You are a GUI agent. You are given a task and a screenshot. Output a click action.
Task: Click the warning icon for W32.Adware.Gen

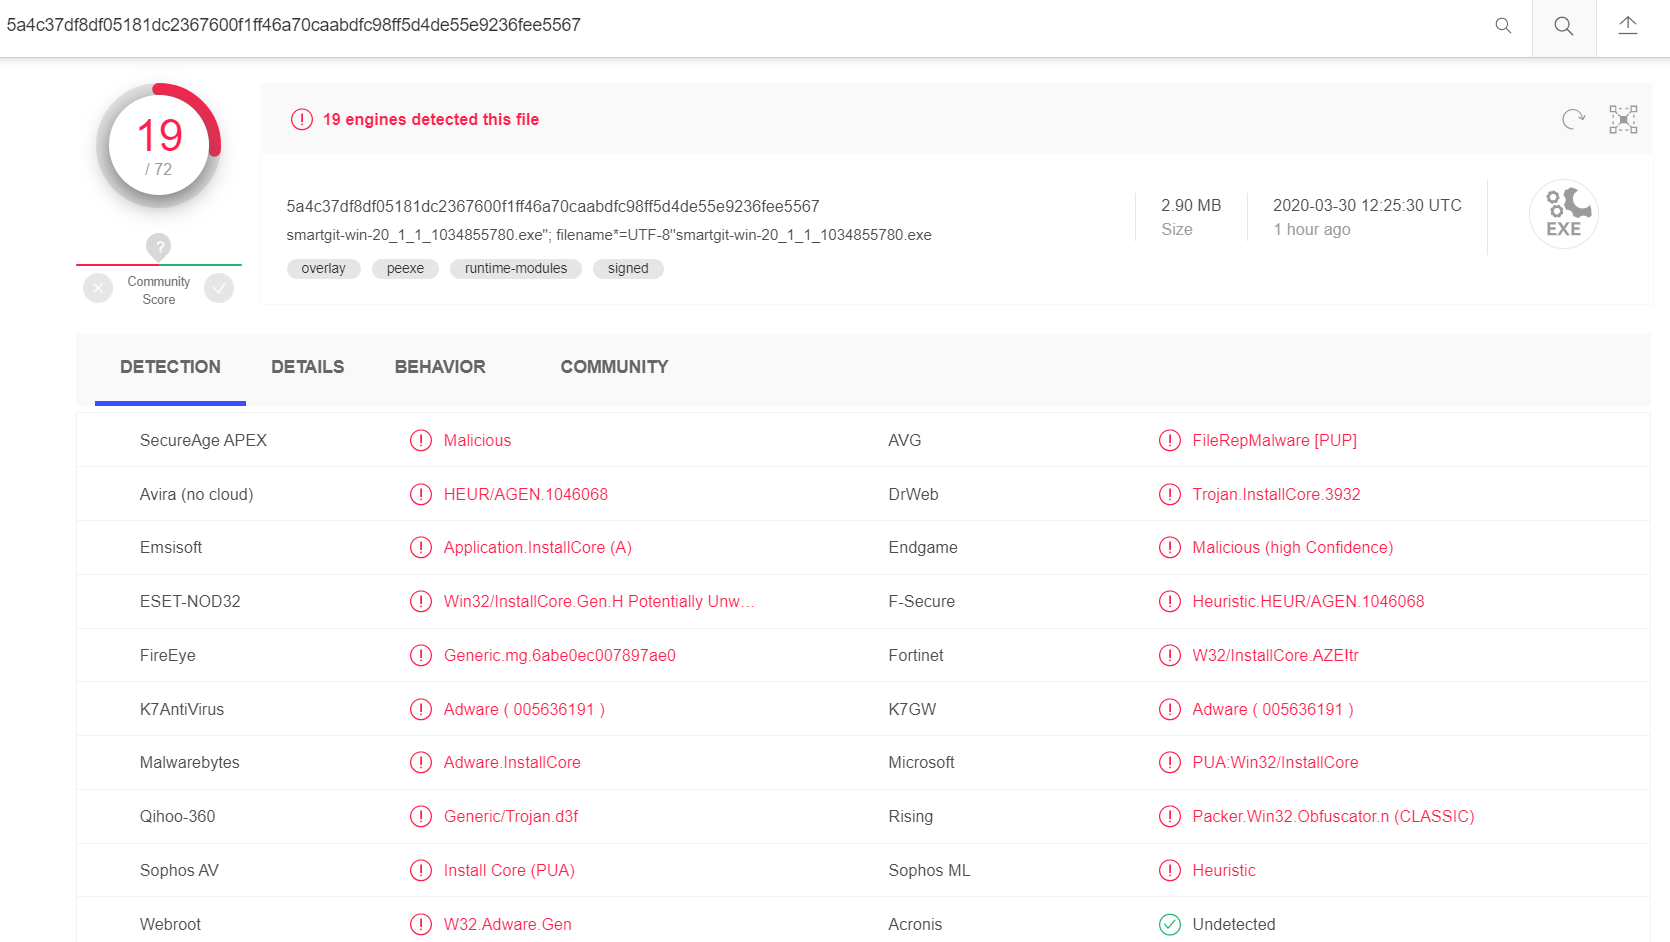(421, 924)
